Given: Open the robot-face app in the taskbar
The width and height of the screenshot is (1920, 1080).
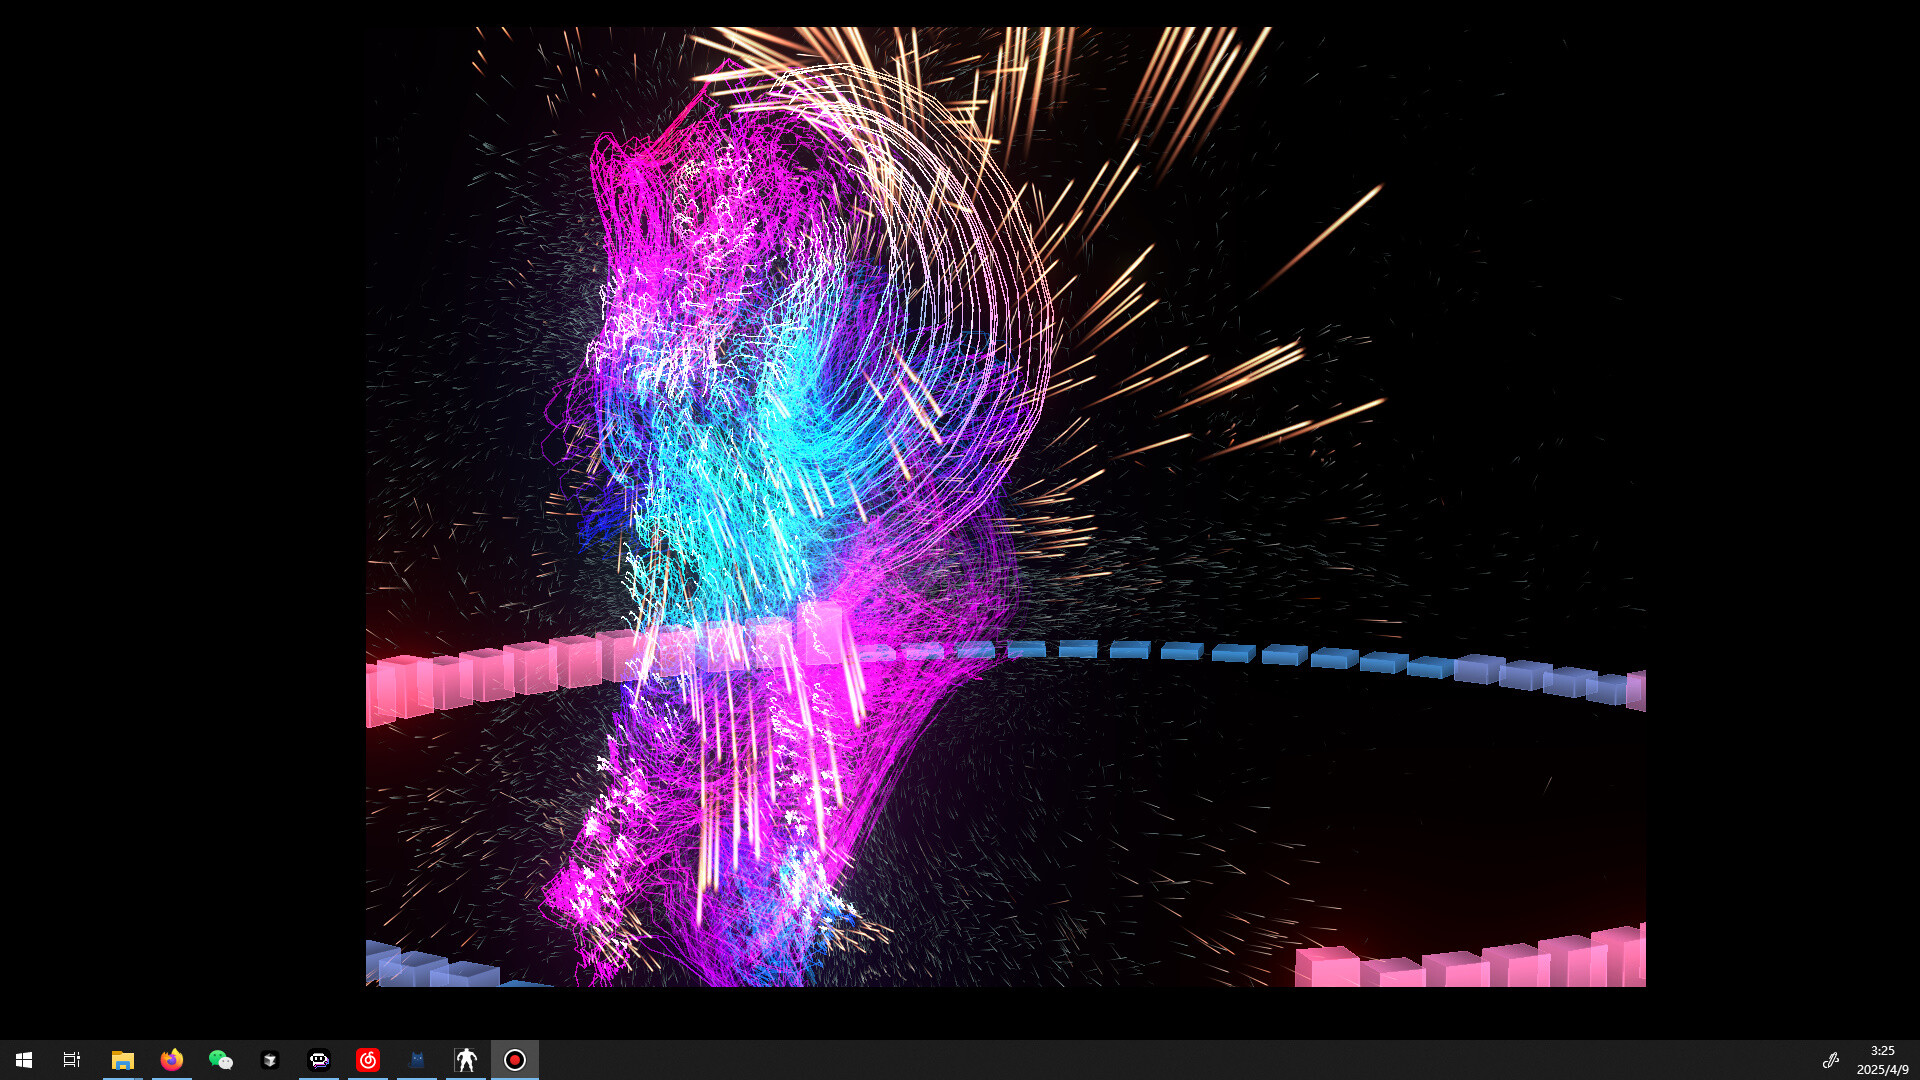Looking at the screenshot, I should tap(319, 1060).
